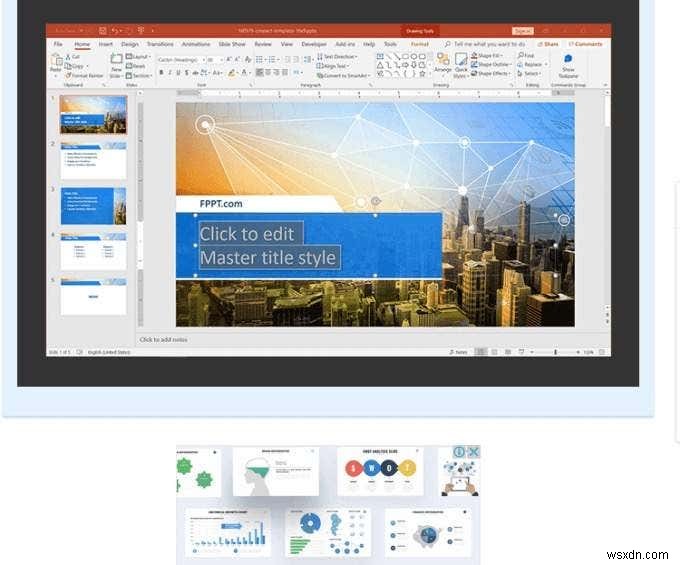The height and width of the screenshot is (565, 680).
Task: Expand the Layout dropdown
Action: coord(138,57)
